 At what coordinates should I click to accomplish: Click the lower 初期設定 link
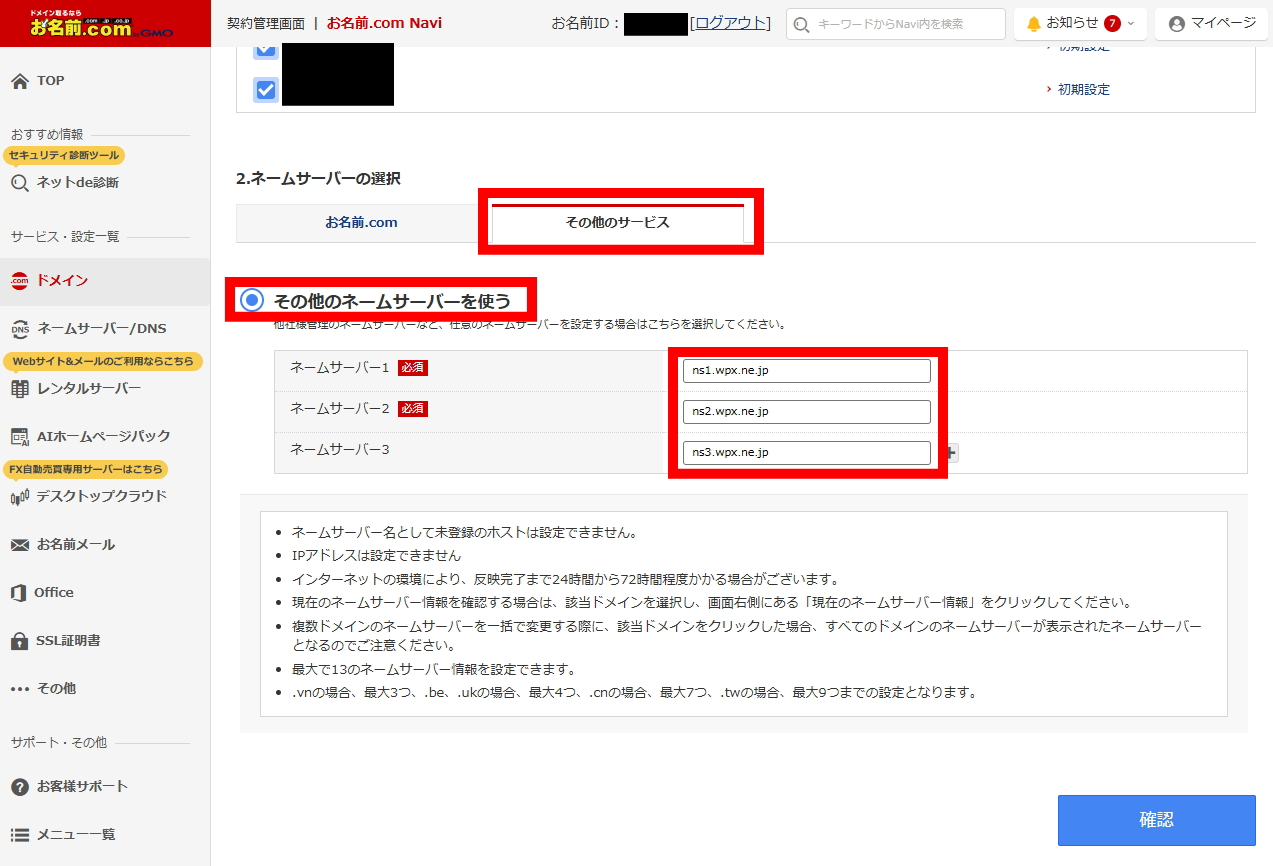pos(1084,90)
